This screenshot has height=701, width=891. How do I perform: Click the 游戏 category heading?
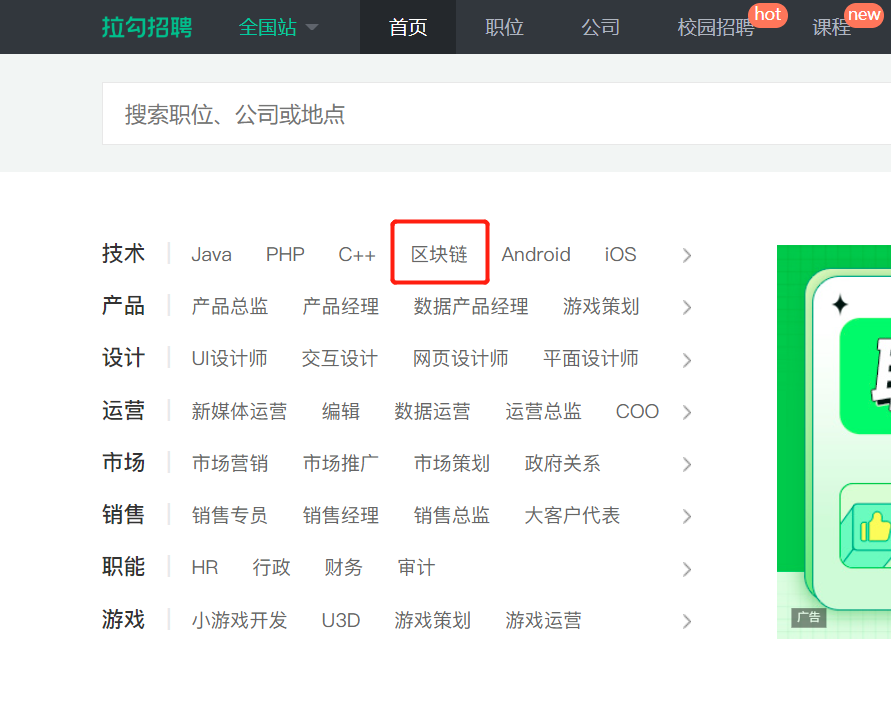(123, 619)
